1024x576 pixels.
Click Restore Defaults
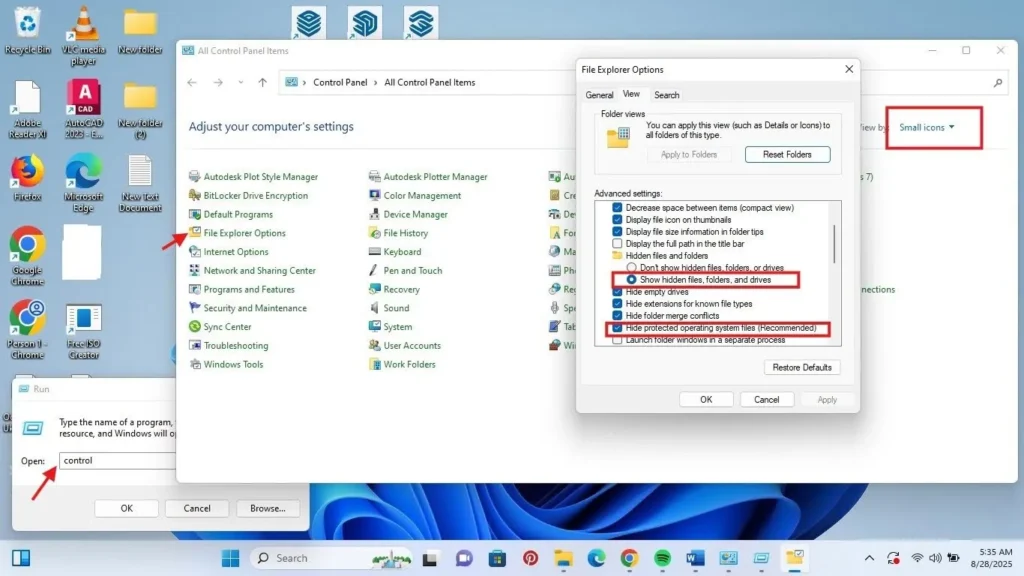802,367
